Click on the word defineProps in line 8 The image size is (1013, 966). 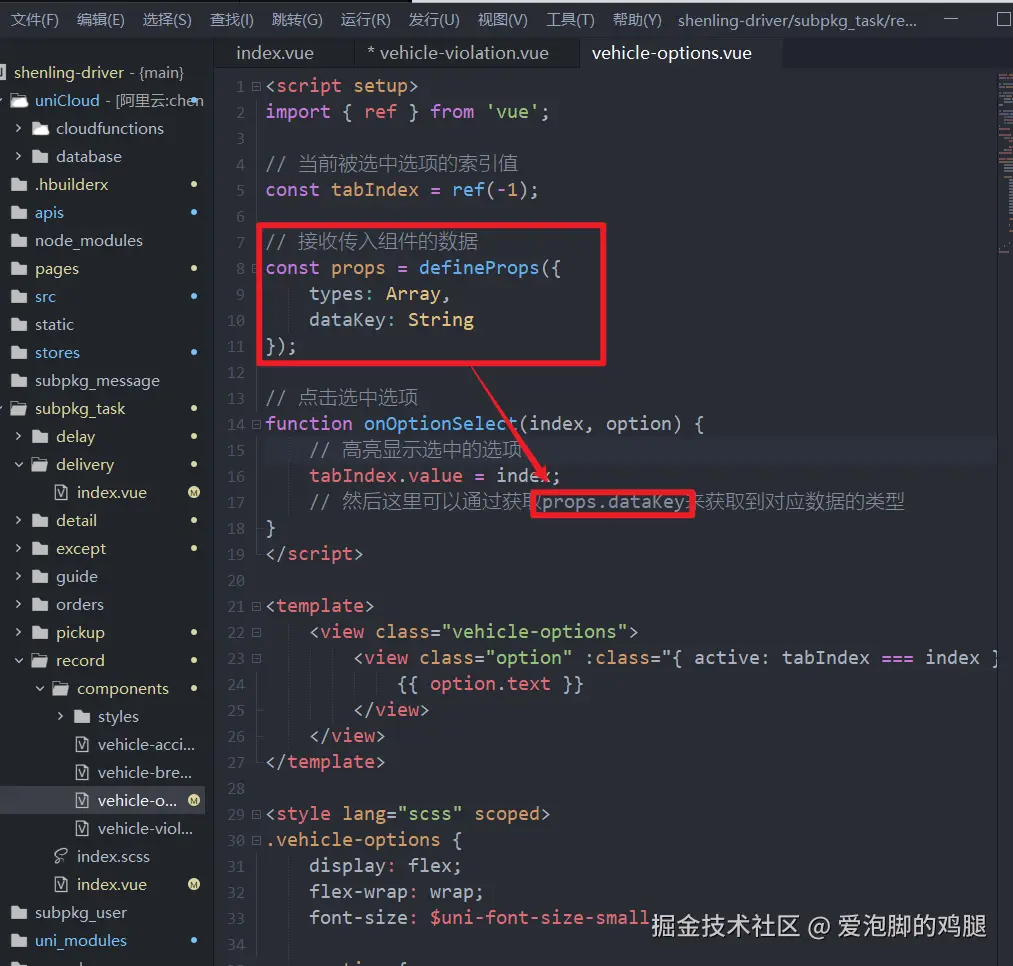479,268
